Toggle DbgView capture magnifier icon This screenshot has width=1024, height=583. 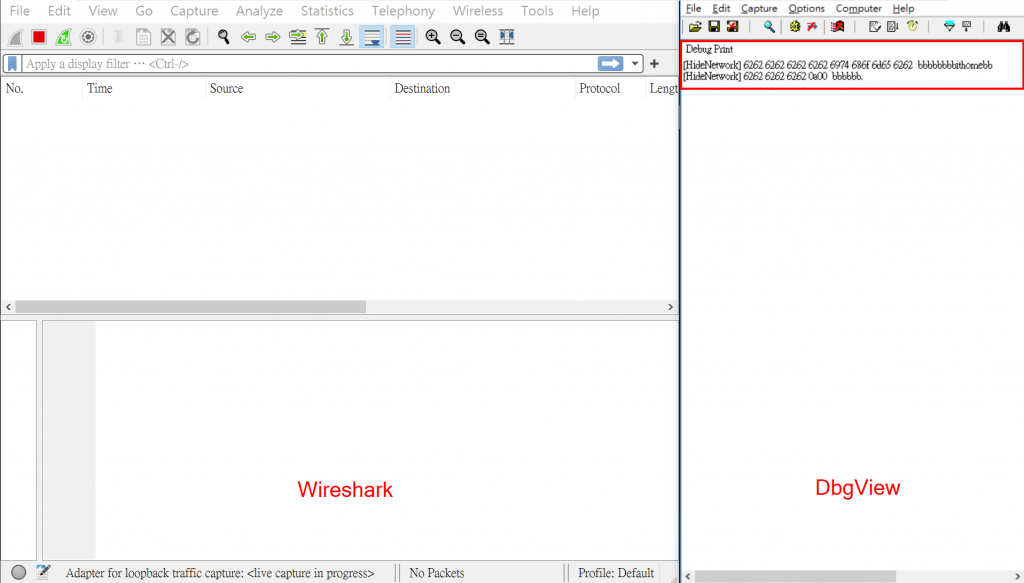(x=769, y=27)
